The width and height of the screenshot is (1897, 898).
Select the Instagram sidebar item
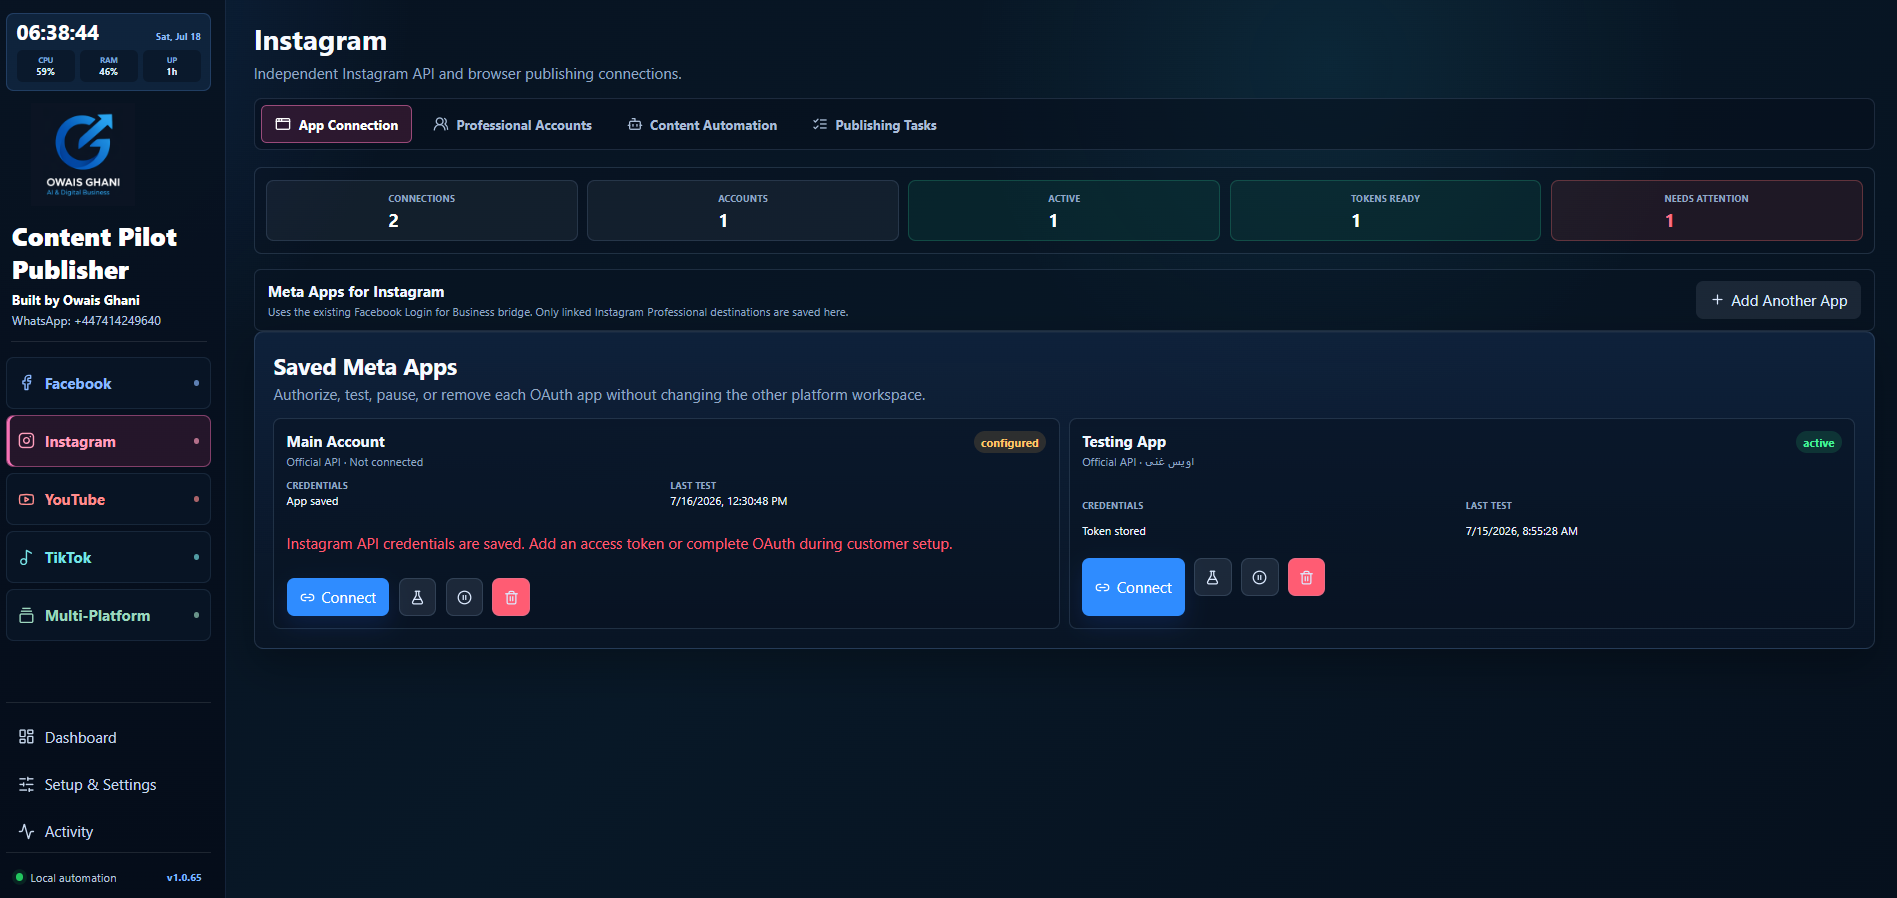(x=108, y=441)
